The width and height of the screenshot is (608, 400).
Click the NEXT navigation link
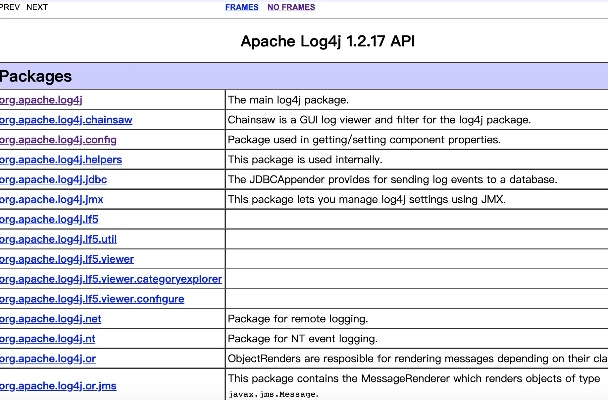click(37, 7)
